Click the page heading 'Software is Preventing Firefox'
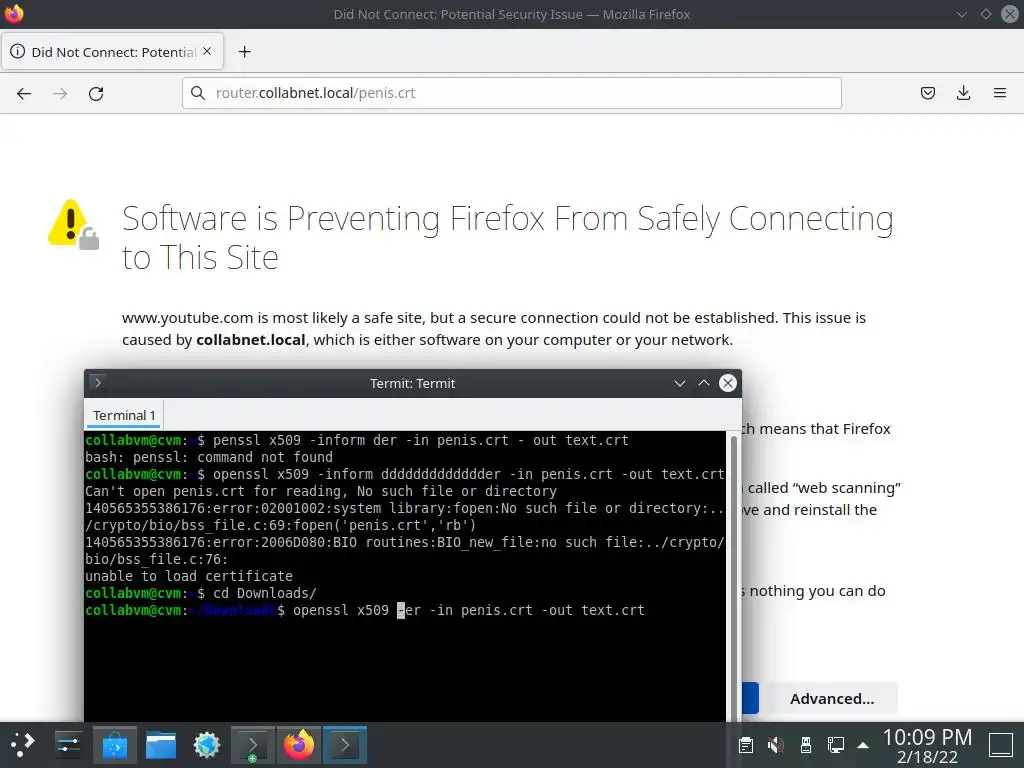The width and height of the screenshot is (1024, 768). (507, 237)
